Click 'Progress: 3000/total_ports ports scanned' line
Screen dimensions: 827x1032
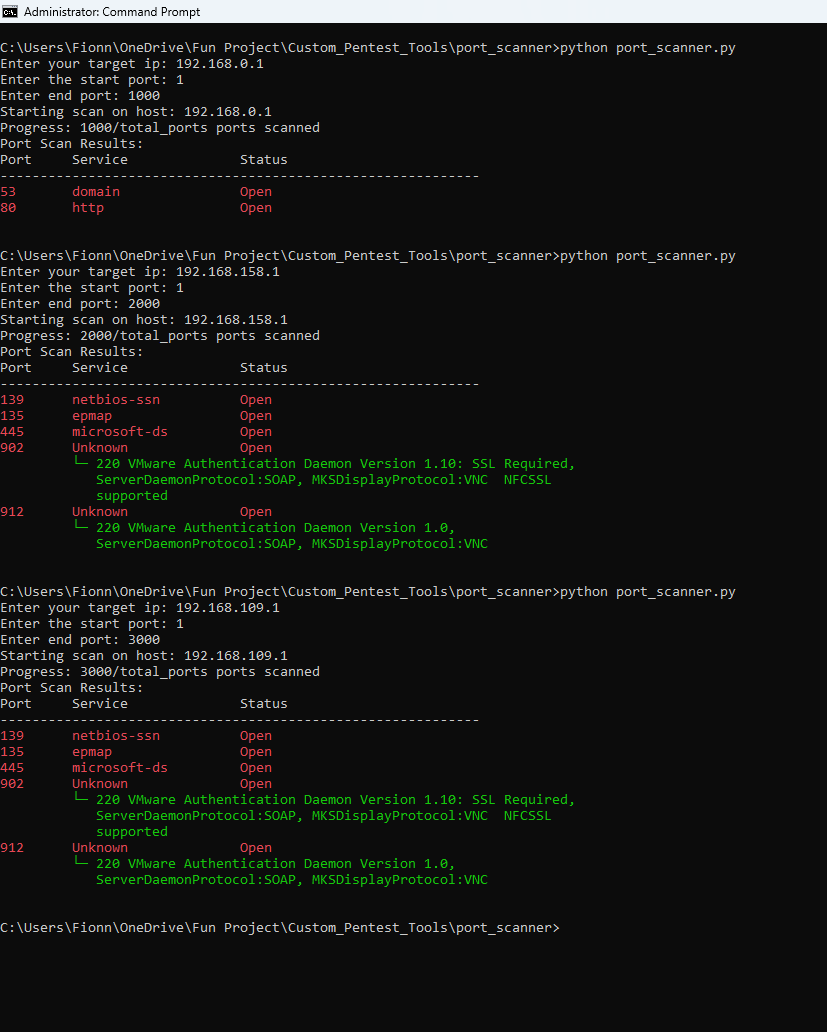160,672
